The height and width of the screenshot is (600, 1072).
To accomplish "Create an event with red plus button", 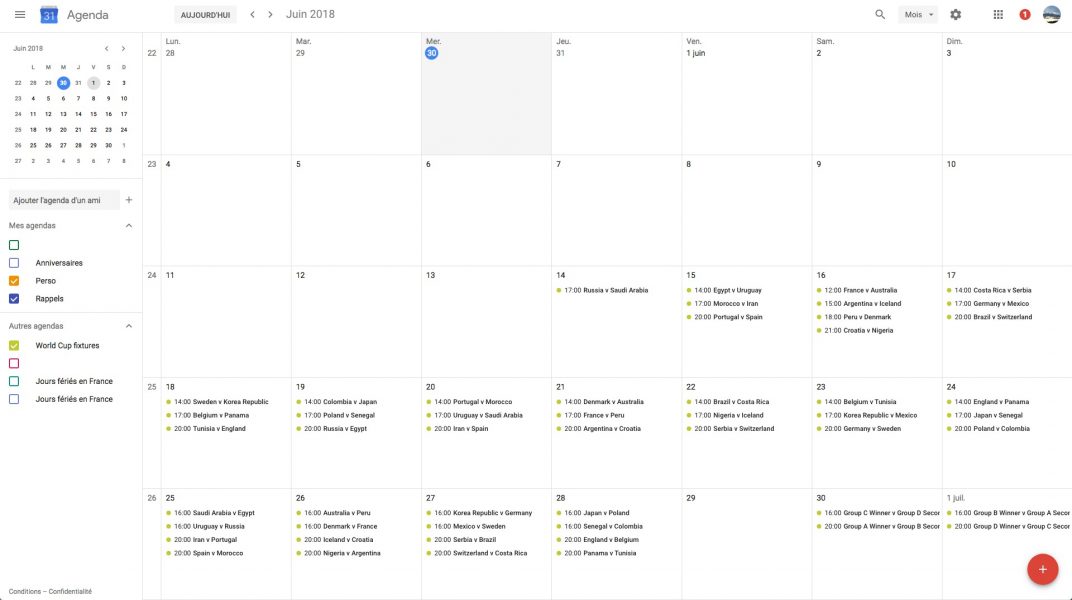I will [x=1043, y=569].
